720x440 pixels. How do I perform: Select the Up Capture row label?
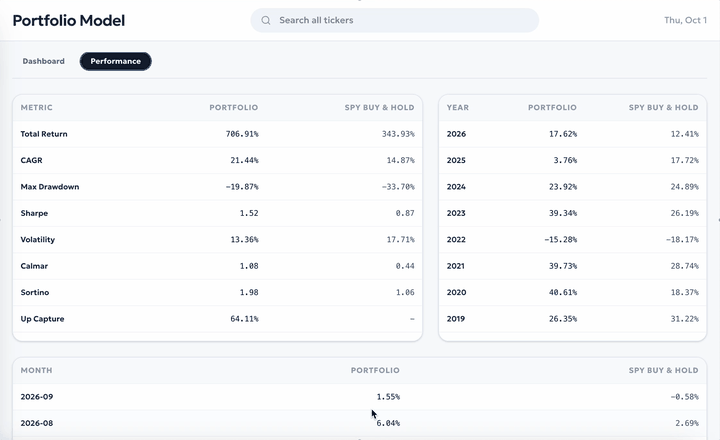42,319
